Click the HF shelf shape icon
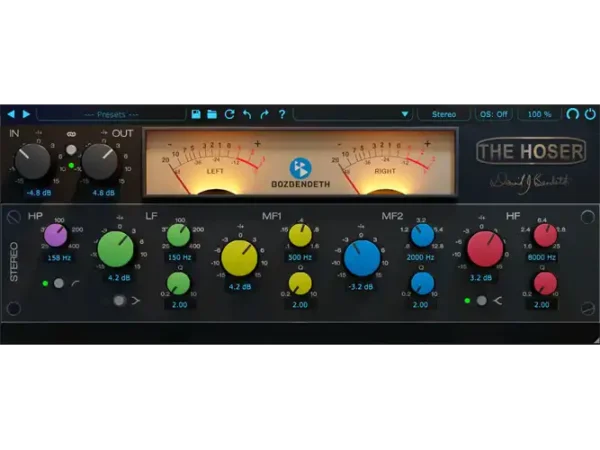 tap(497, 301)
